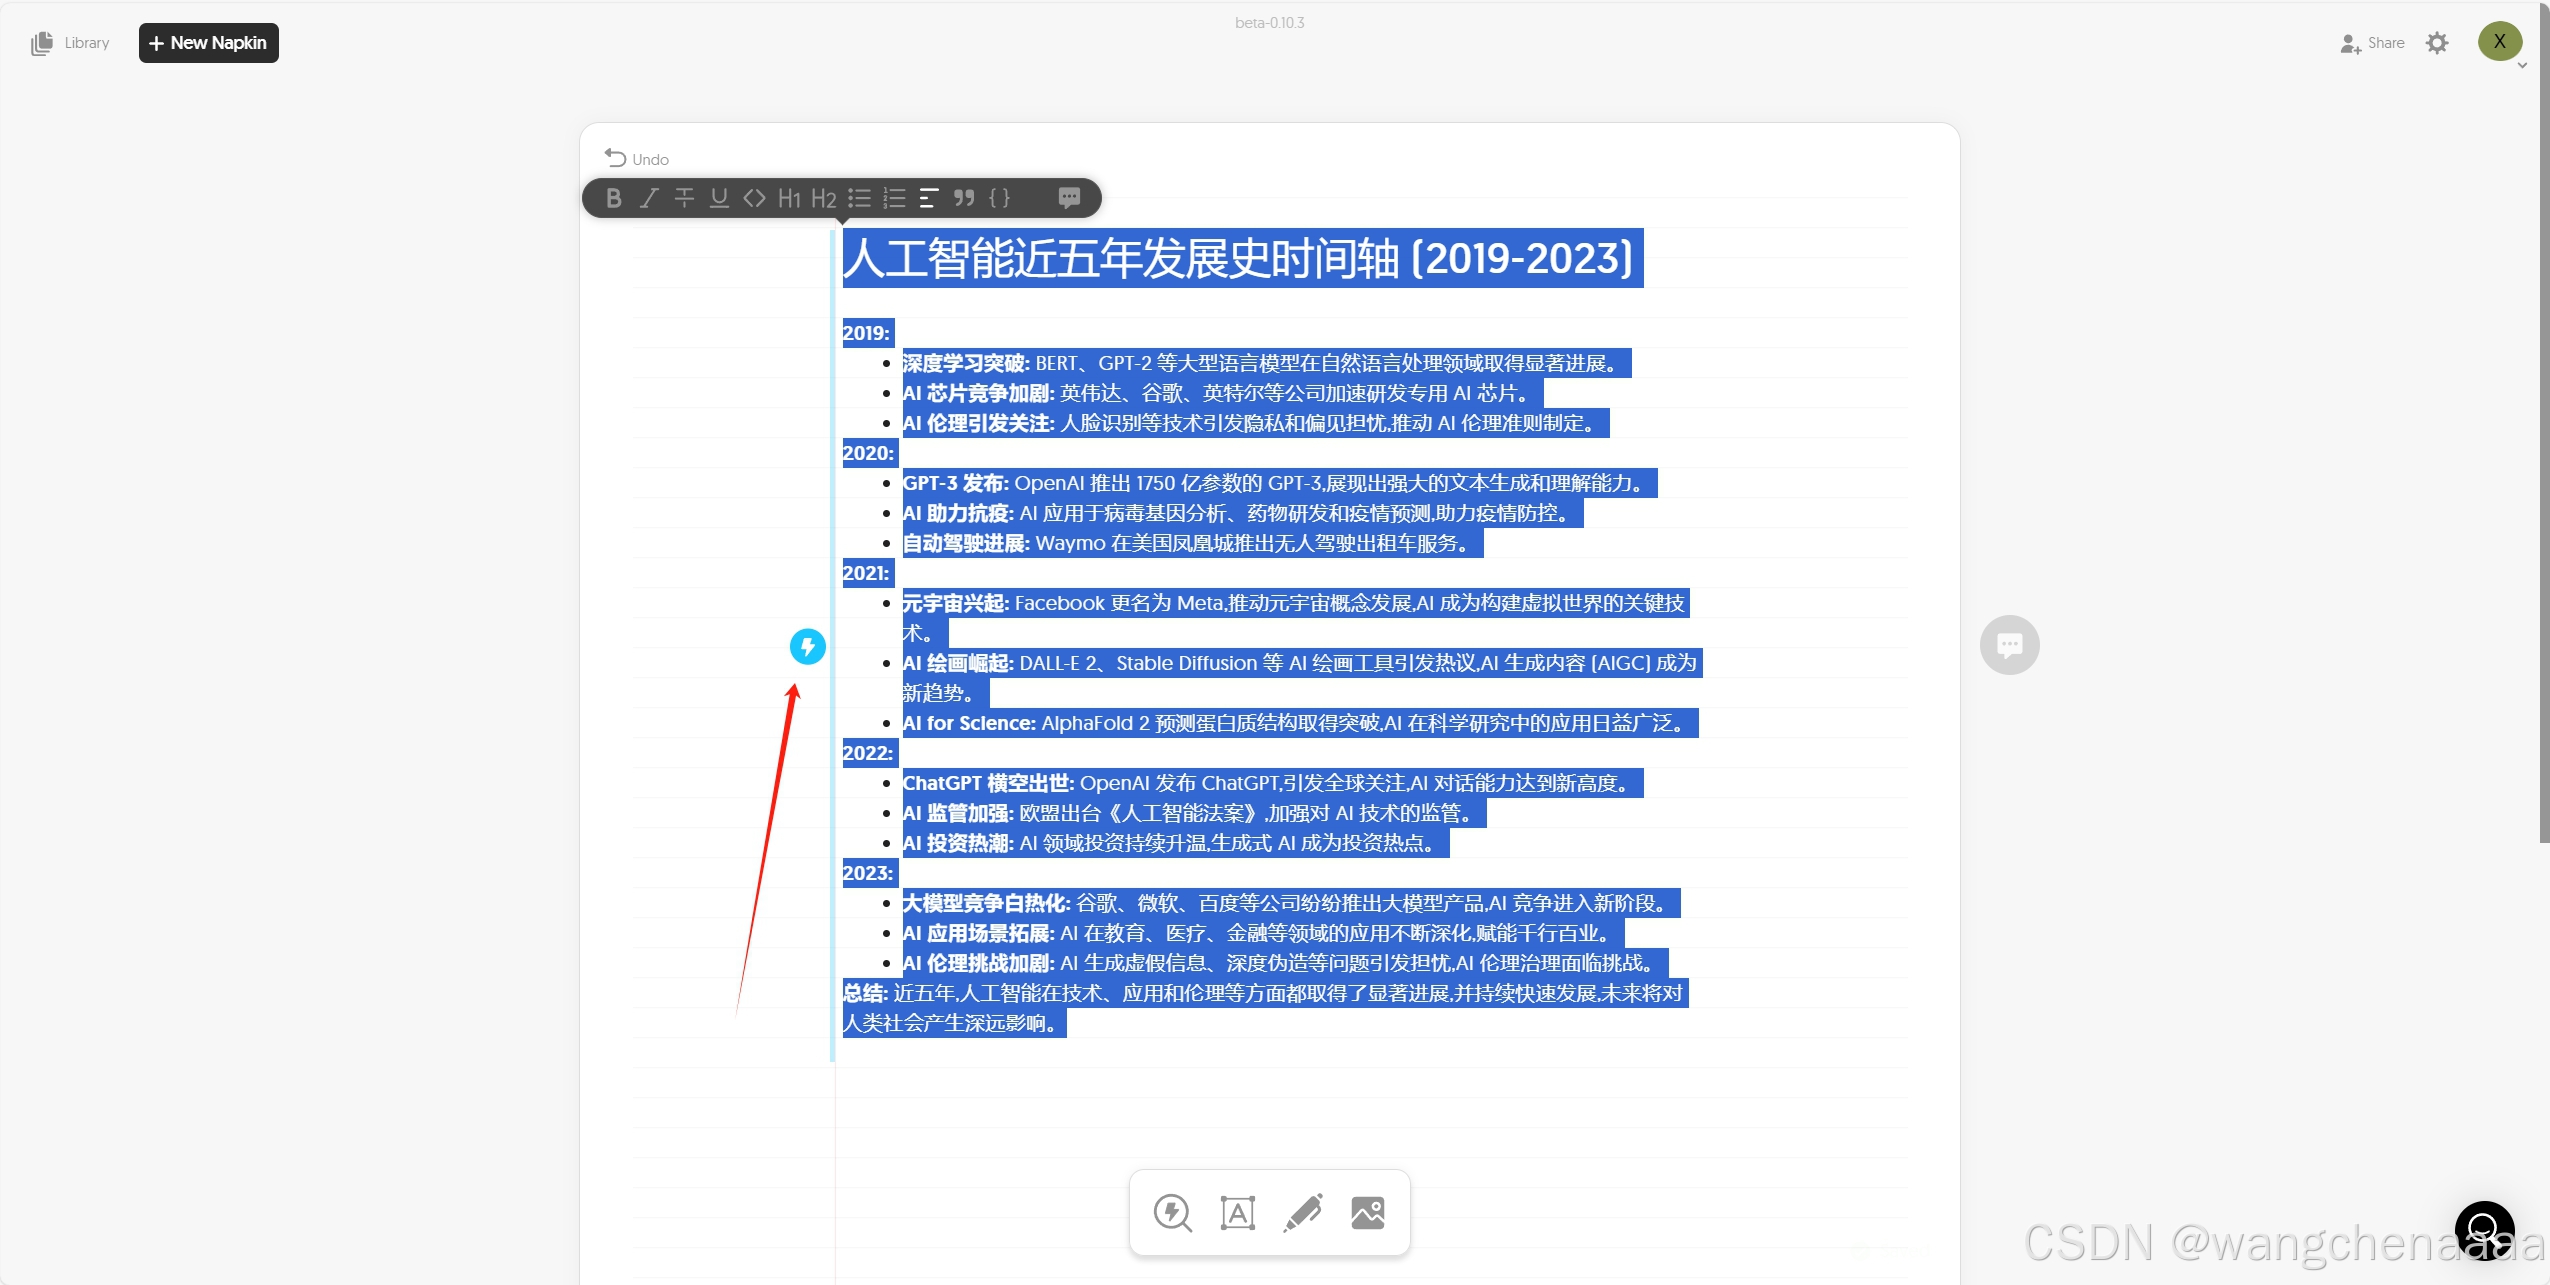This screenshot has width=2550, height=1285.
Task: Click the beta-0.10.3 version label
Action: (1269, 23)
